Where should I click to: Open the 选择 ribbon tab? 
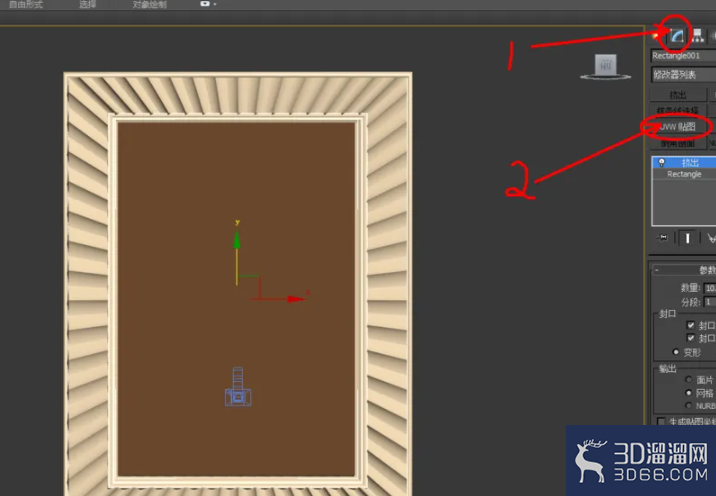88,5
